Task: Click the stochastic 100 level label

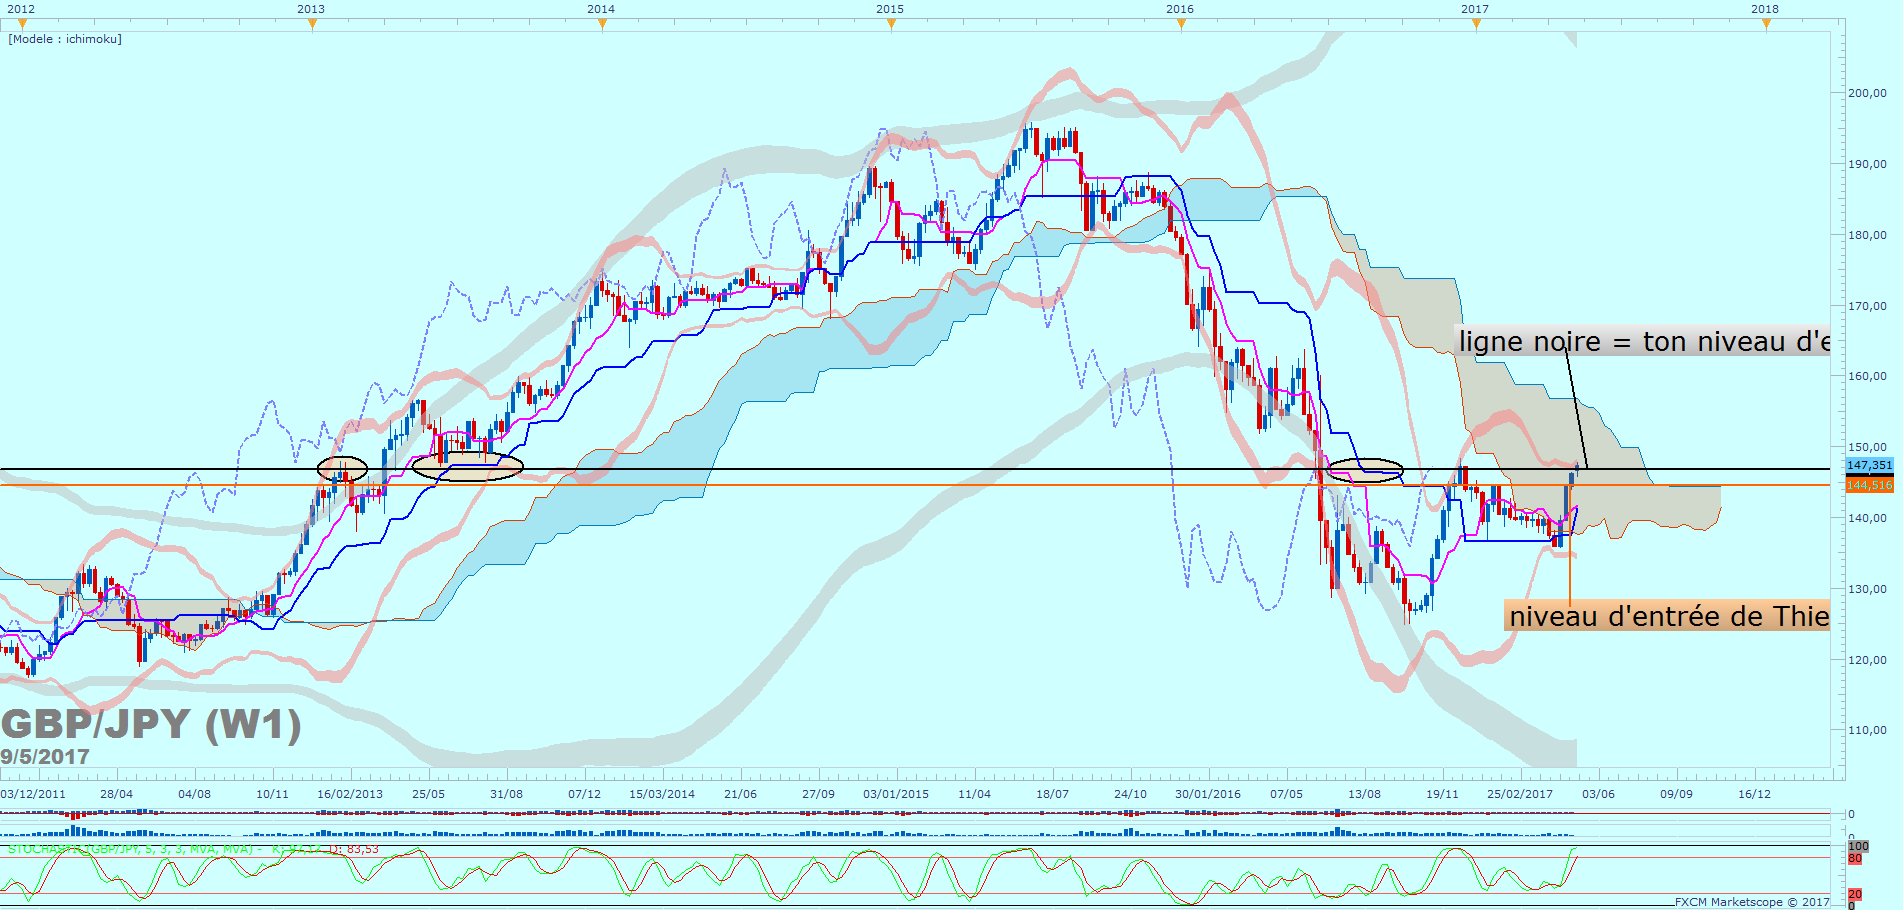Action: click(1858, 846)
